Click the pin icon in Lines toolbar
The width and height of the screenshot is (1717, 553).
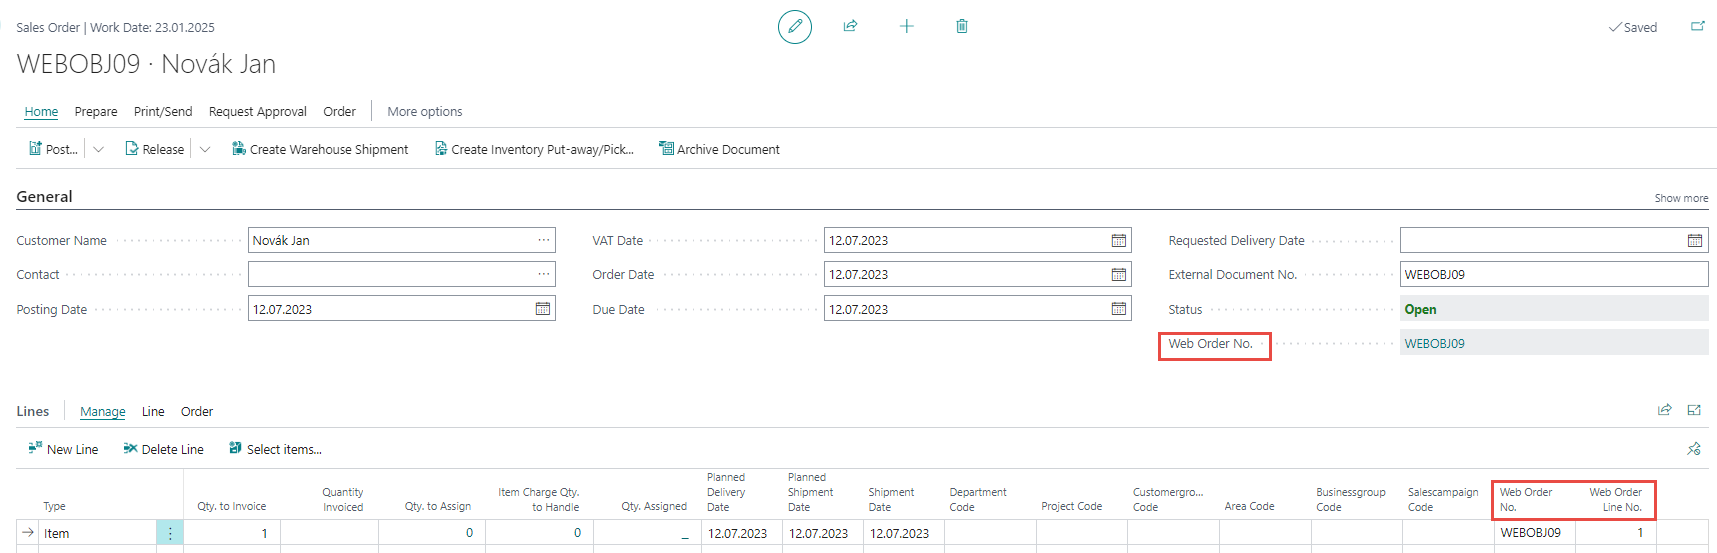[x=1693, y=449]
